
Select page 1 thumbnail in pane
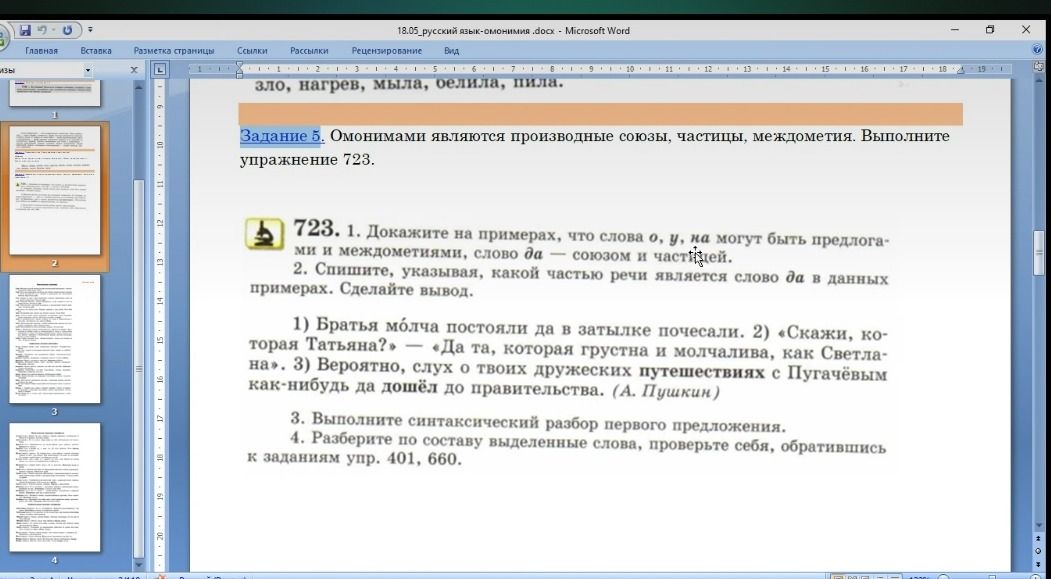(x=54, y=92)
